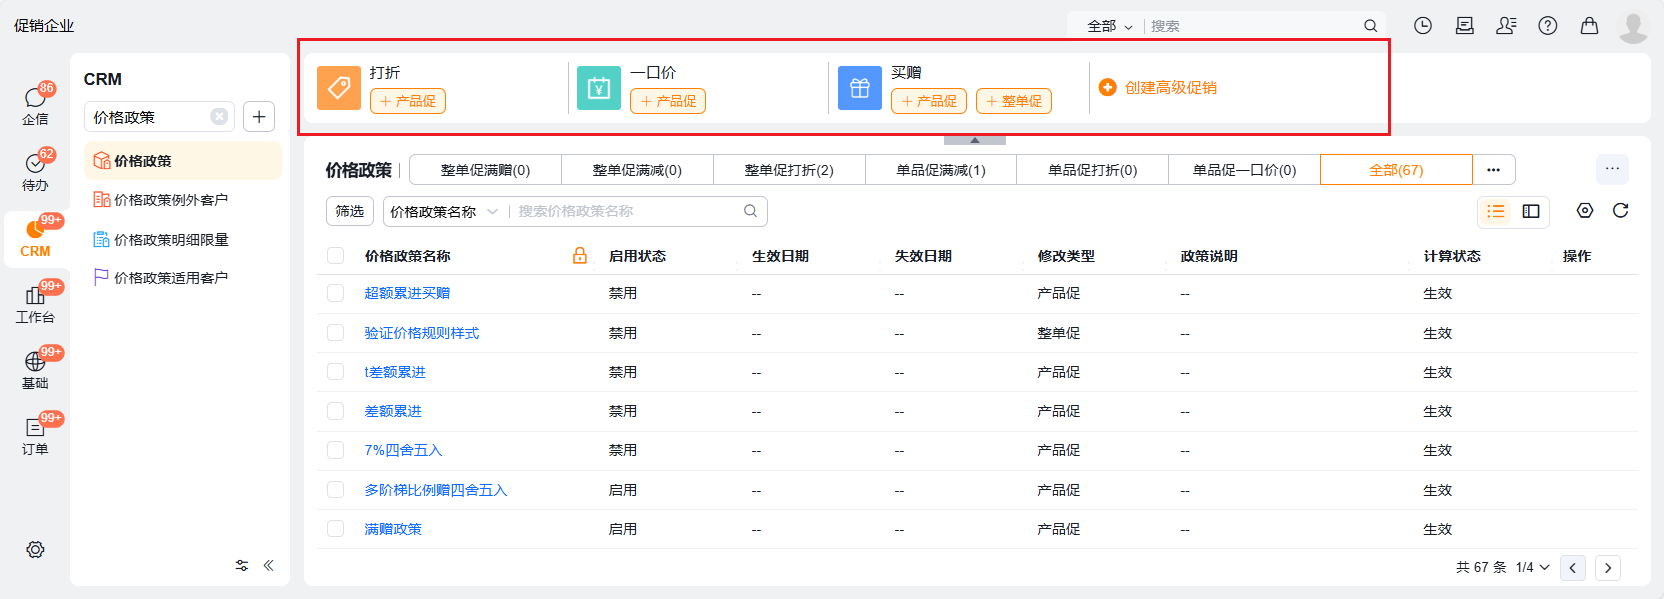Open the 全部 search scope dropdown

click(x=1109, y=26)
